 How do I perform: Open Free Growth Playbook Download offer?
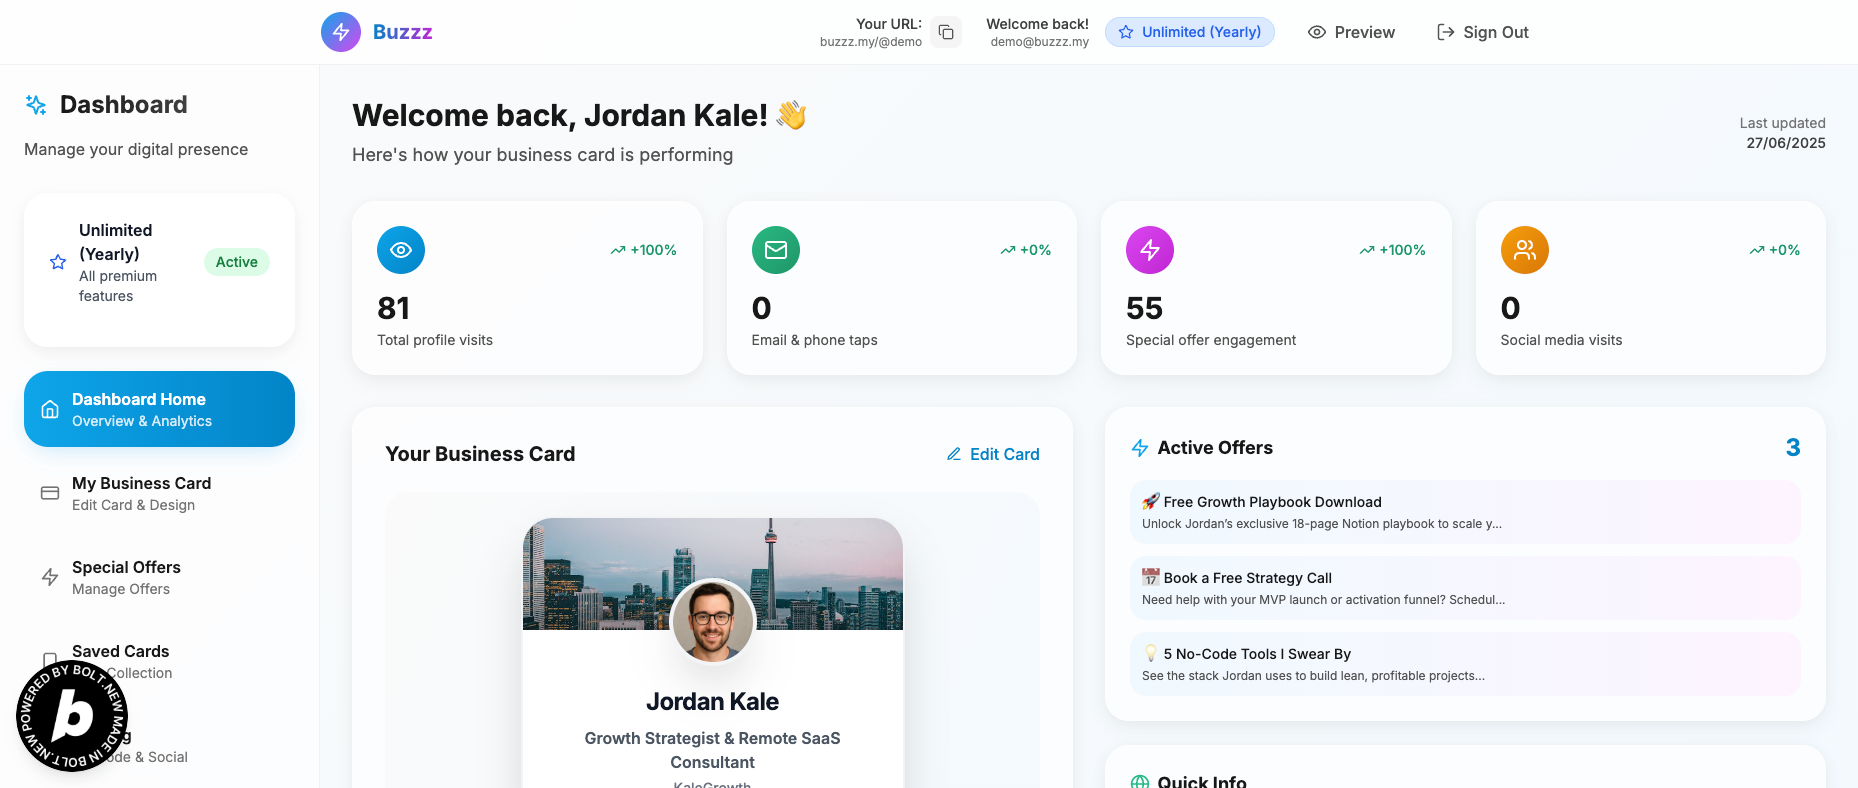click(x=1465, y=512)
